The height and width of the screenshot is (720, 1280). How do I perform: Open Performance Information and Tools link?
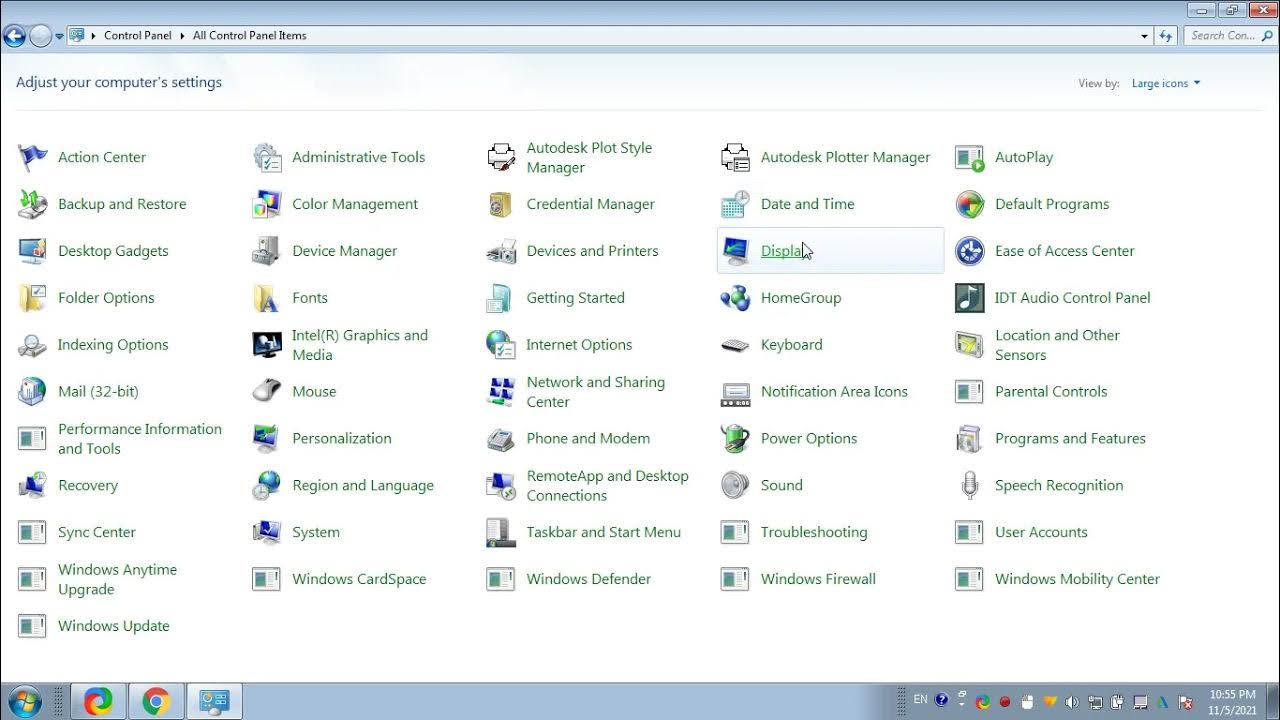[140, 439]
